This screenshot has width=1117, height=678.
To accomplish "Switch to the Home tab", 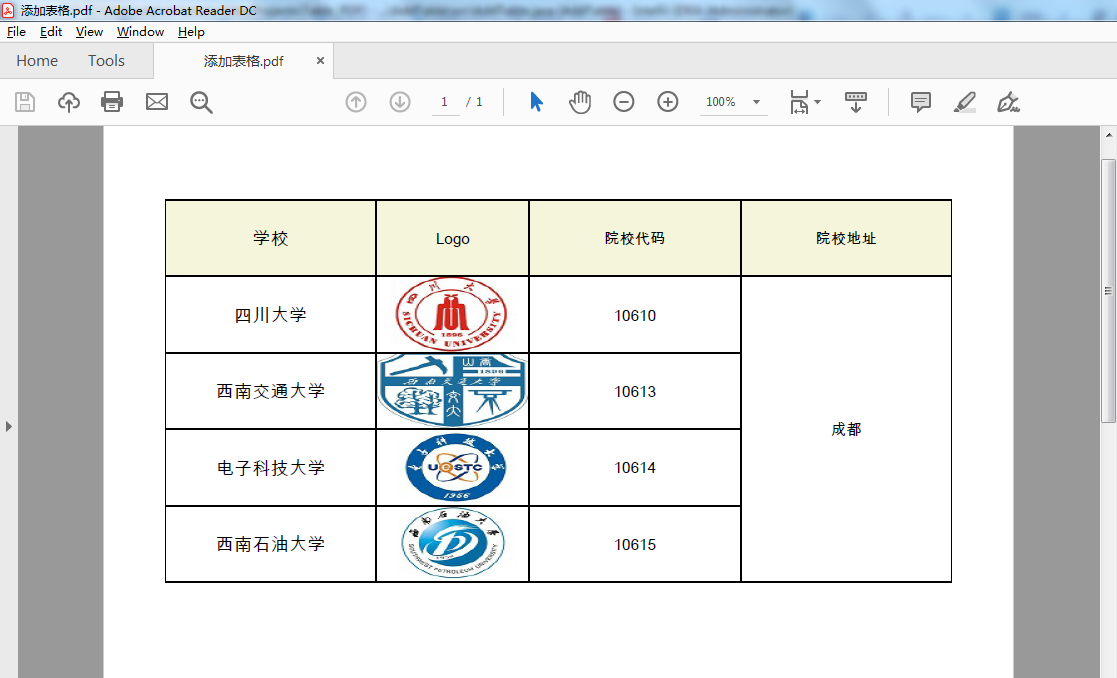I will click(37, 61).
